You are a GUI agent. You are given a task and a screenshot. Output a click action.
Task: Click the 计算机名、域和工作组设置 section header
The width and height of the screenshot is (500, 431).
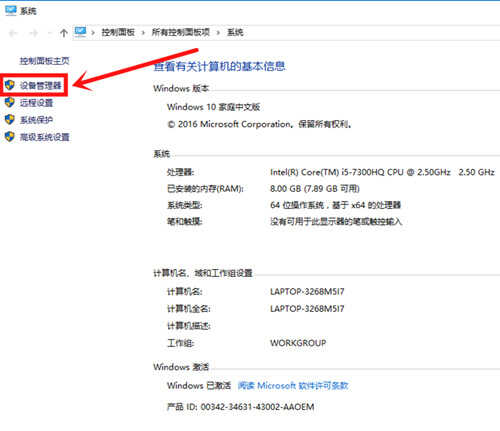[x=203, y=273]
